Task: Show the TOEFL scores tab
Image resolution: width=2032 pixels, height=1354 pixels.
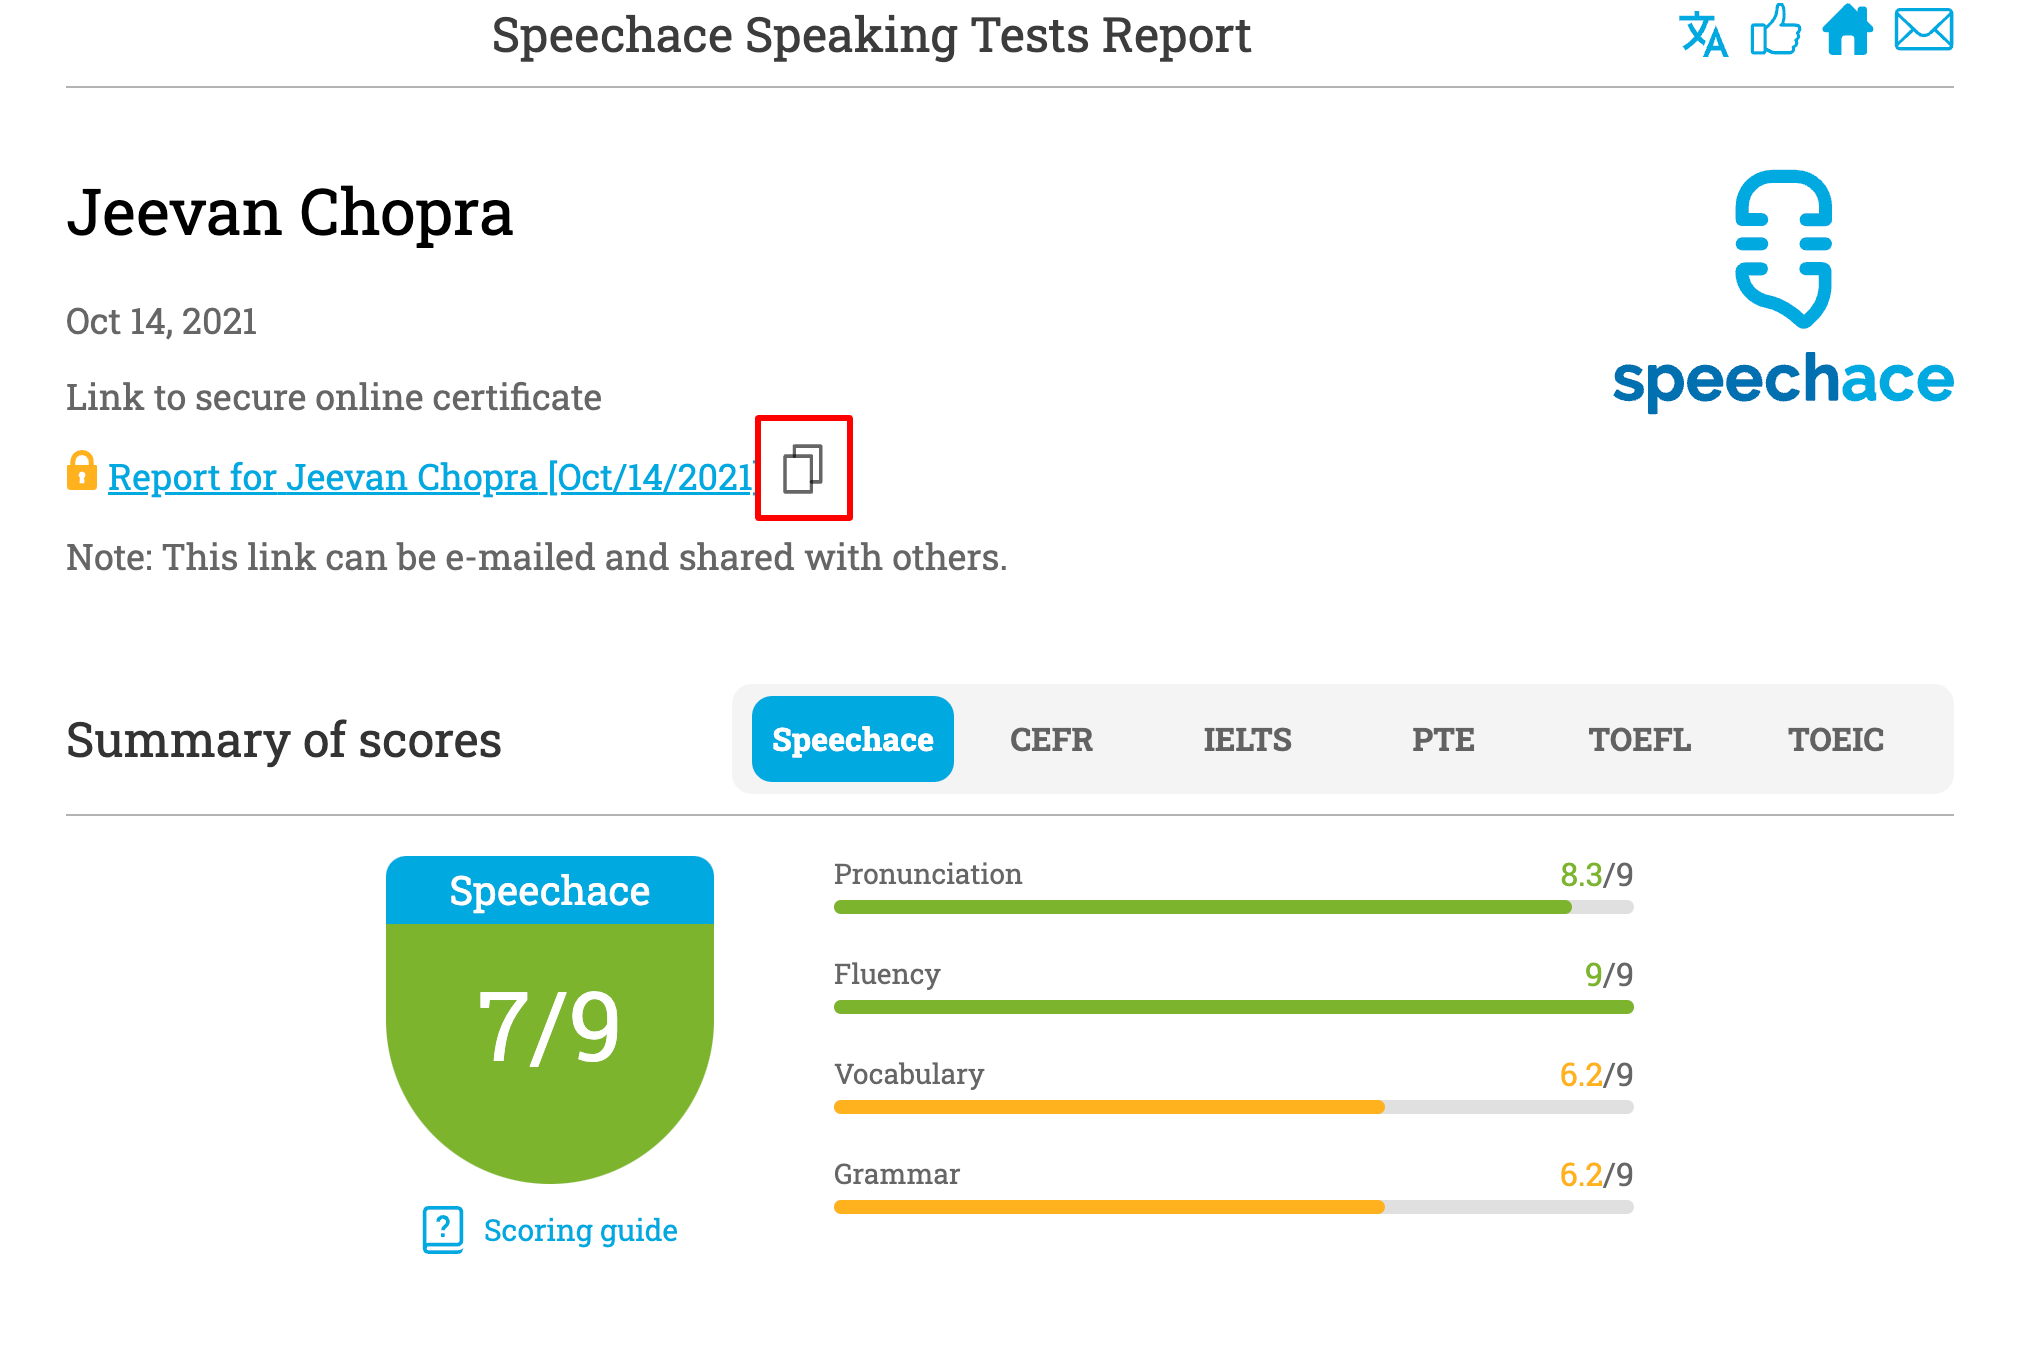Action: (1639, 739)
